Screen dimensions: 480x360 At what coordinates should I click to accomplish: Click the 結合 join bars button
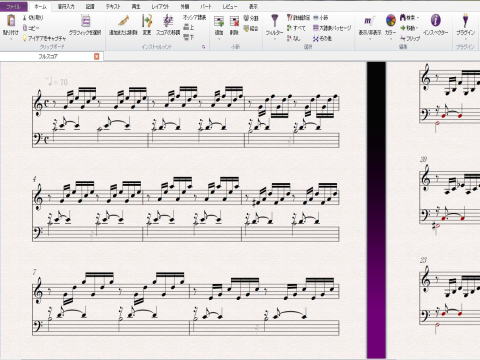[x=251, y=29]
